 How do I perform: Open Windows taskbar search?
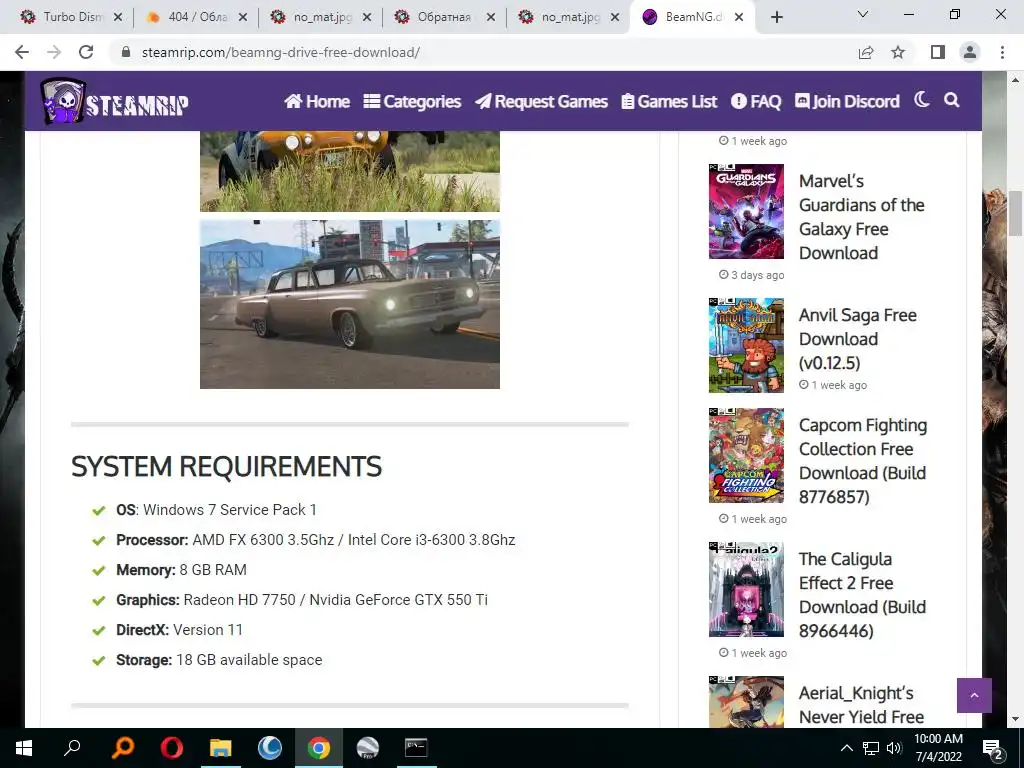[72, 748]
